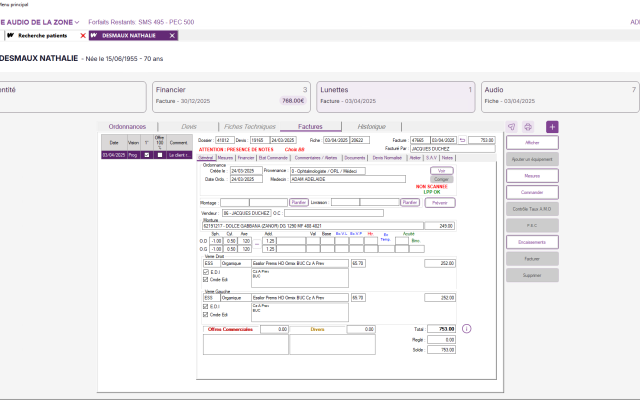The width and height of the screenshot is (640, 400).
Task: Toggle the E.D.I checkbox under Verre Droit
Action: [x=206, y=272]
